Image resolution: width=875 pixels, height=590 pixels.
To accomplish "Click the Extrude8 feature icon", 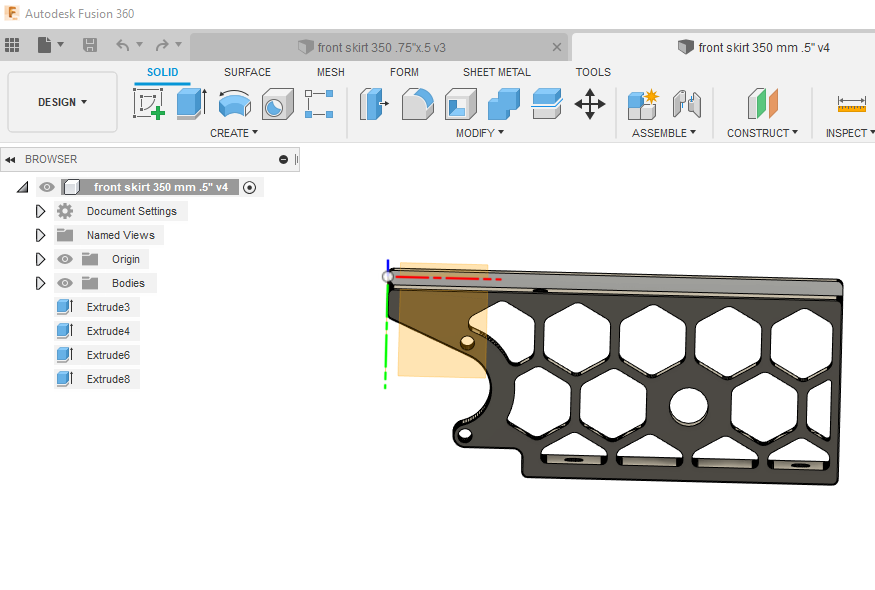I will (x=65, y=379).
